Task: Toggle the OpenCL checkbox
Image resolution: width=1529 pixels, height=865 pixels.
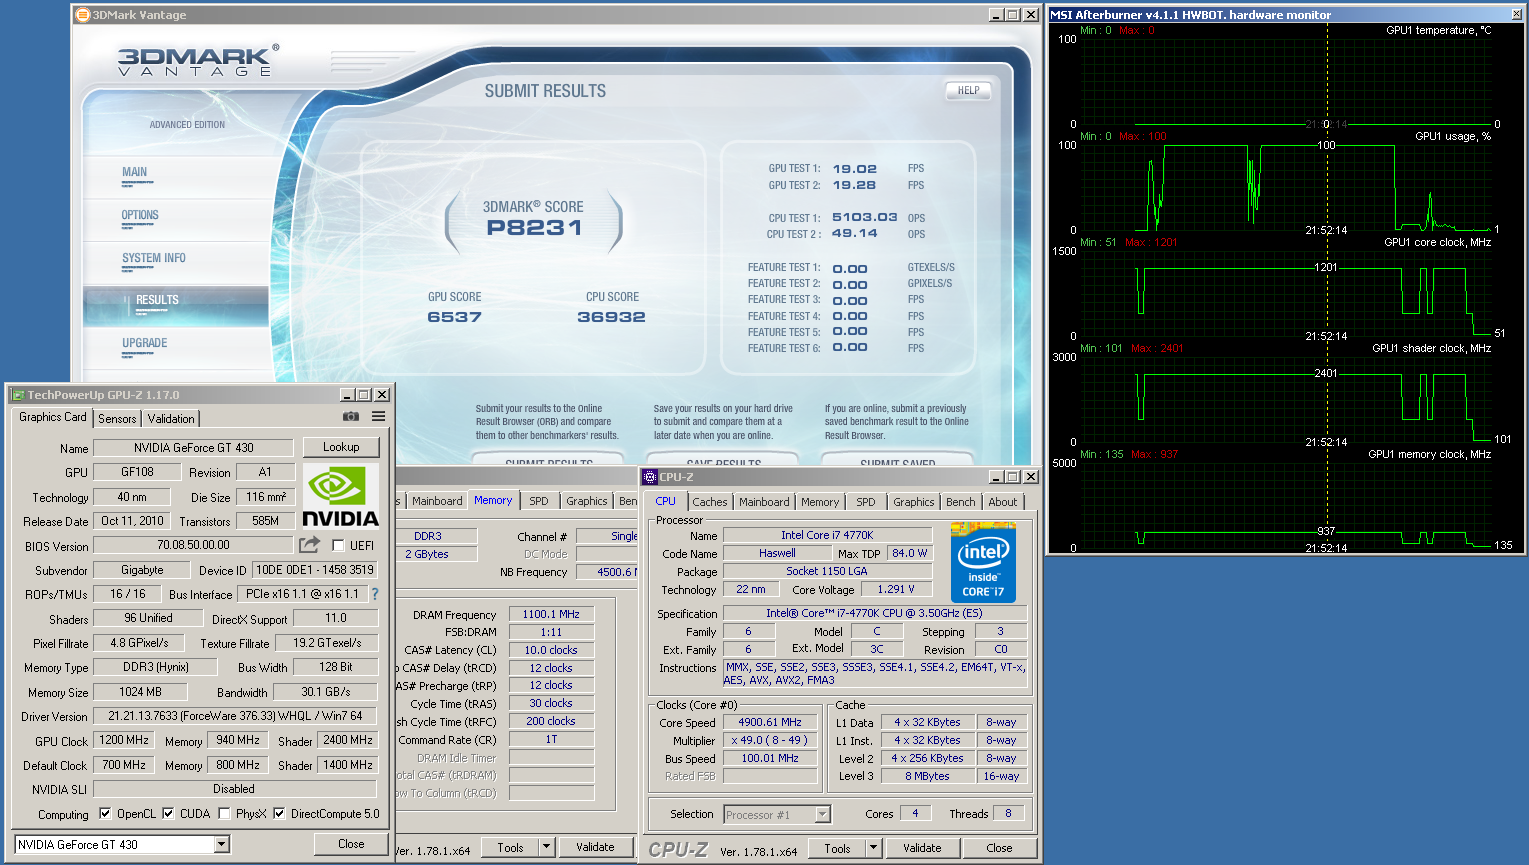Action: pyautogui.click(x=105, y=814)
